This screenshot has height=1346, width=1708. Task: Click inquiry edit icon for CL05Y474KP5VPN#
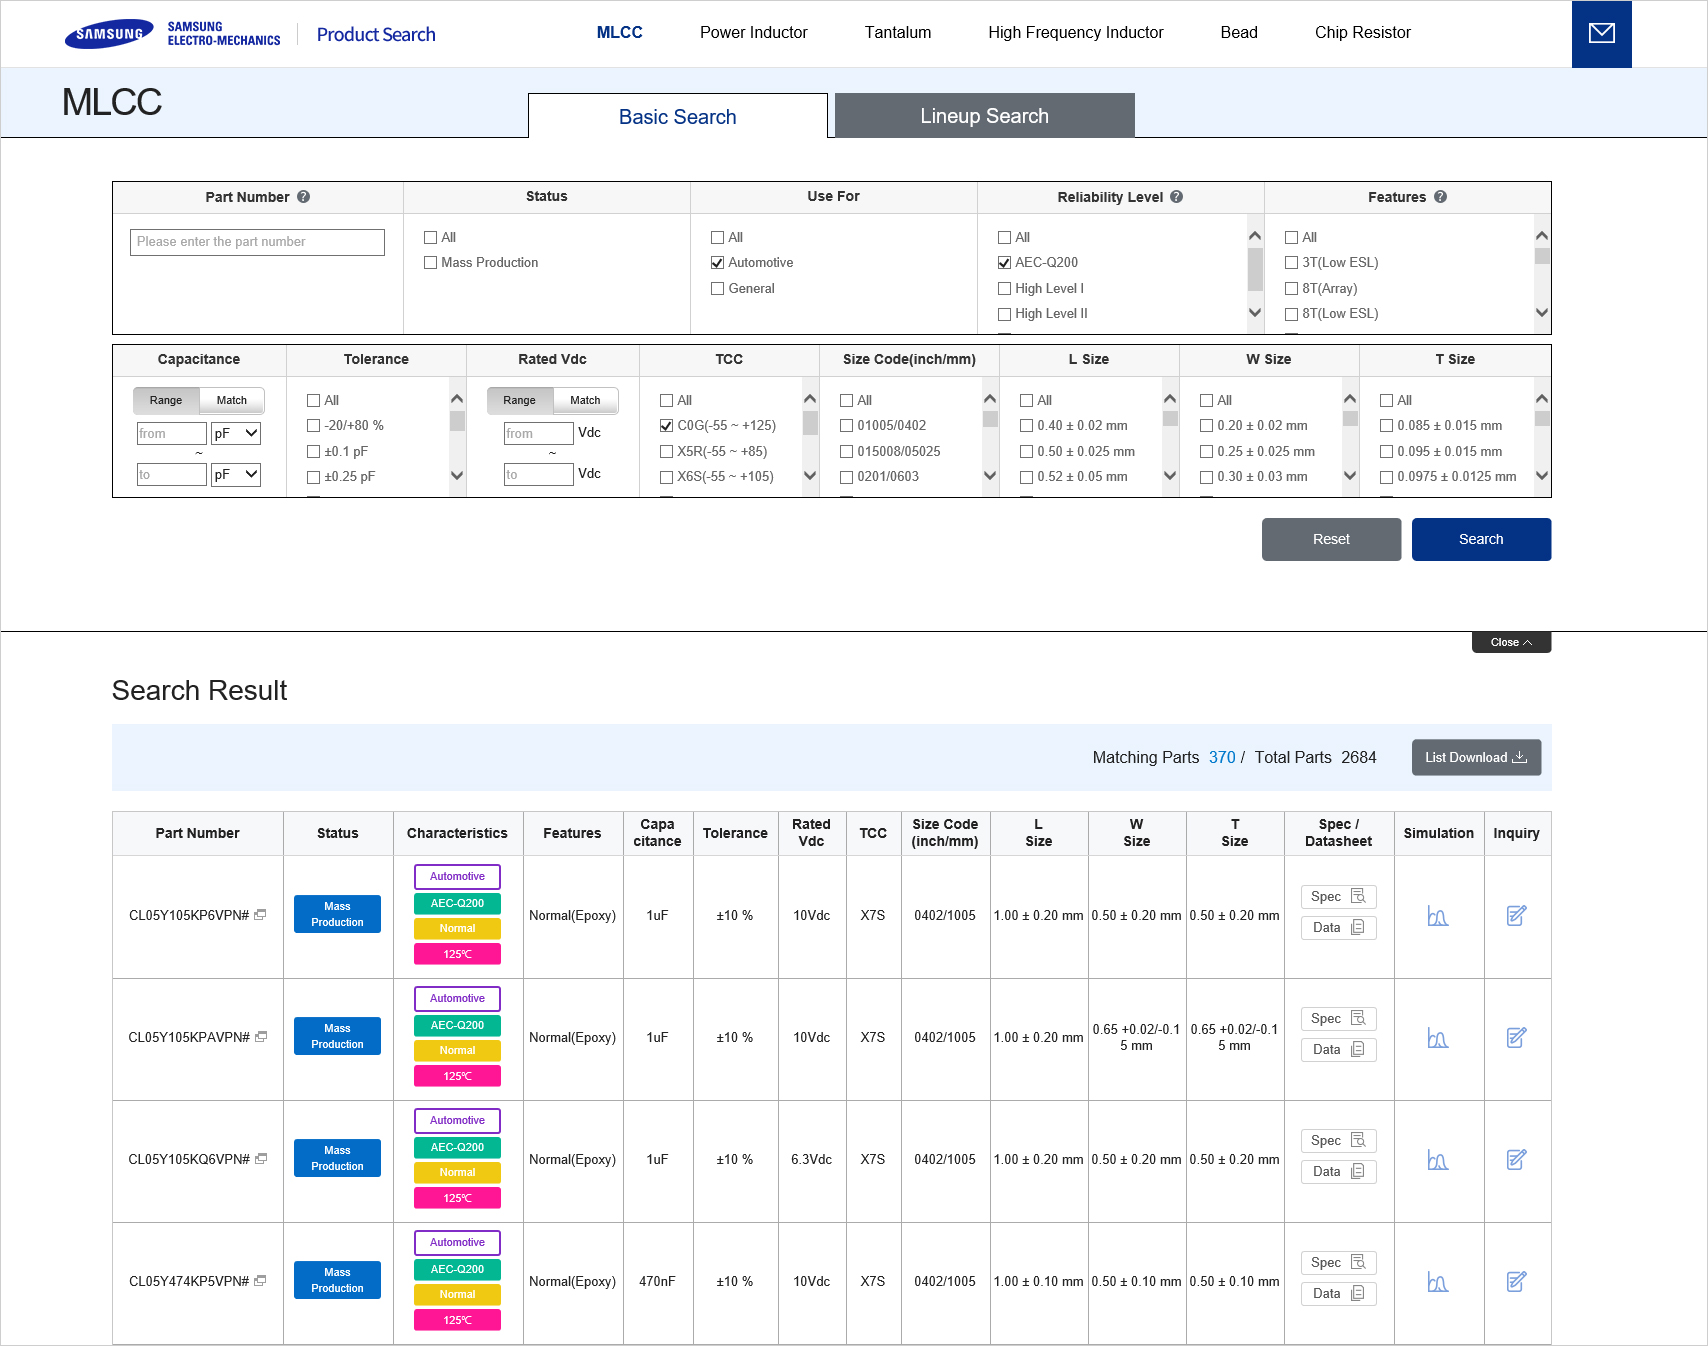tap(1516, 1281)
